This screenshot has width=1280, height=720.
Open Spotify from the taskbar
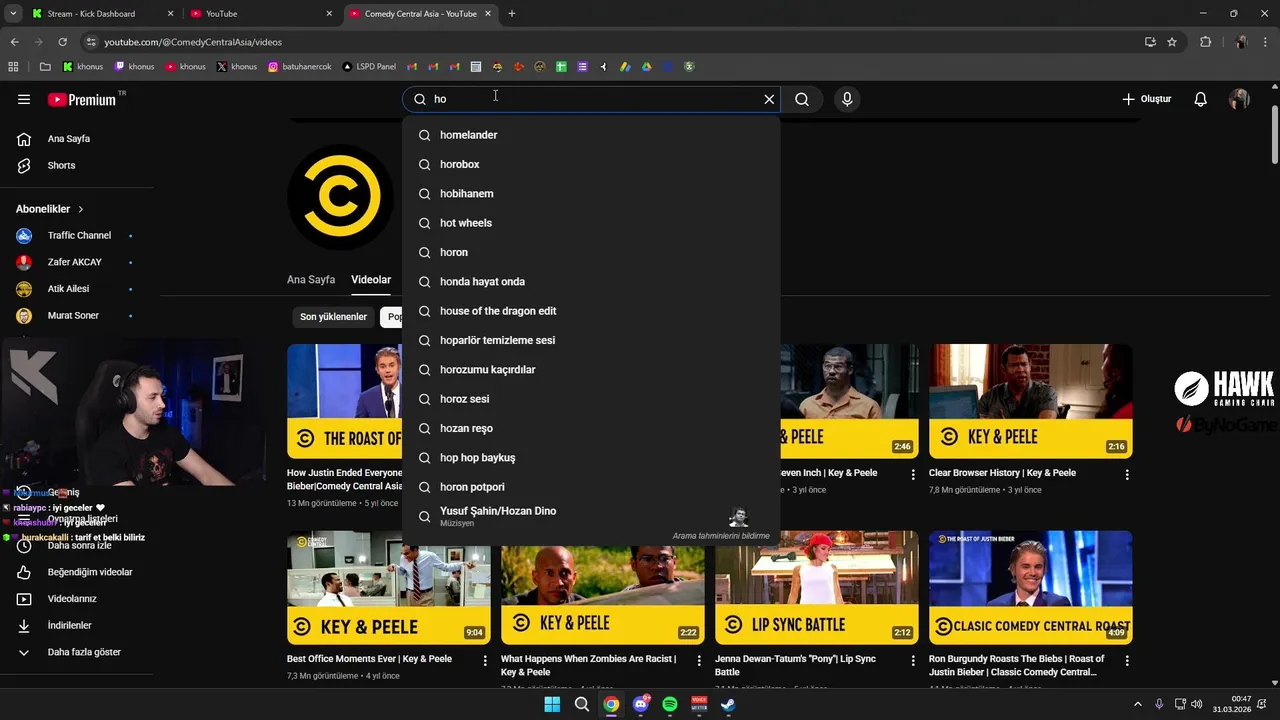(670, 704)
